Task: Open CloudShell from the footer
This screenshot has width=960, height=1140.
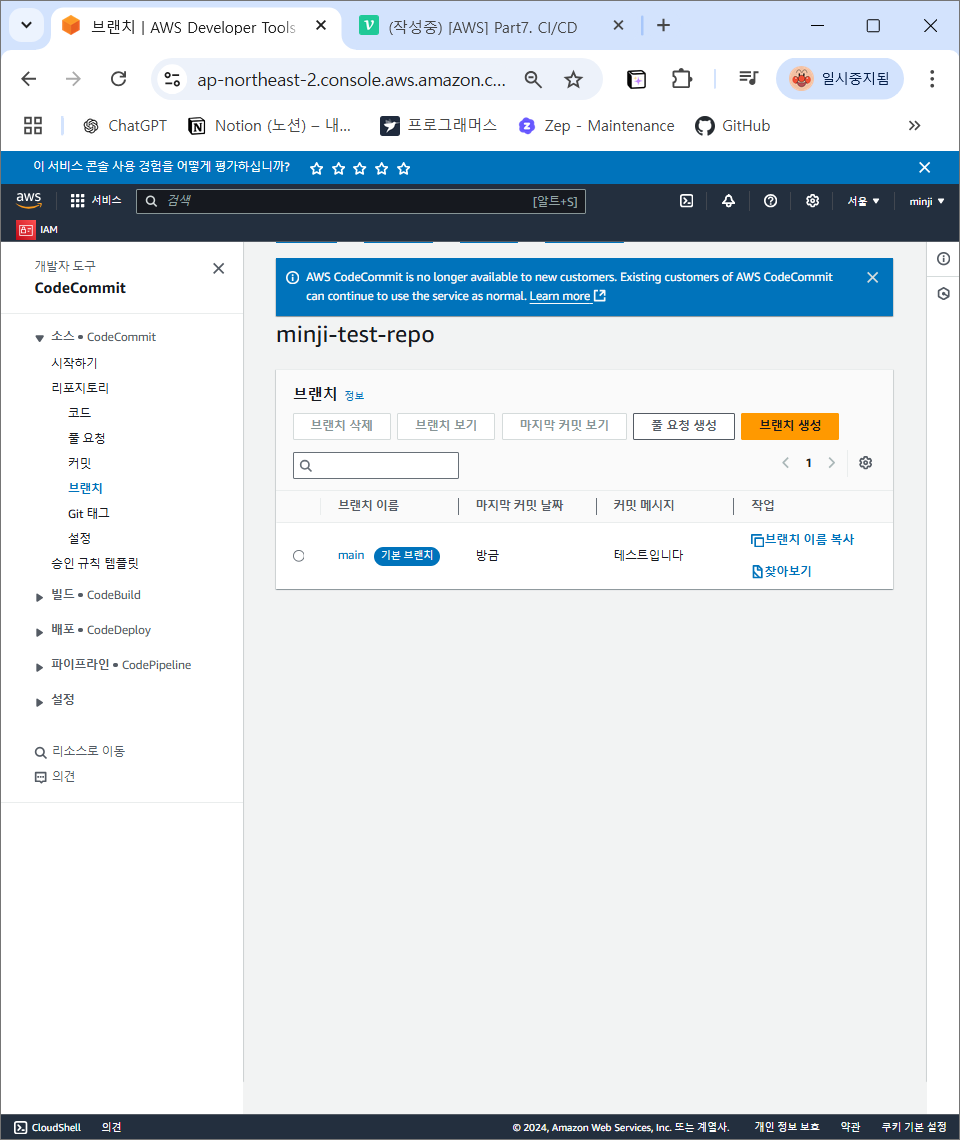Action: tap(48, 1128)
